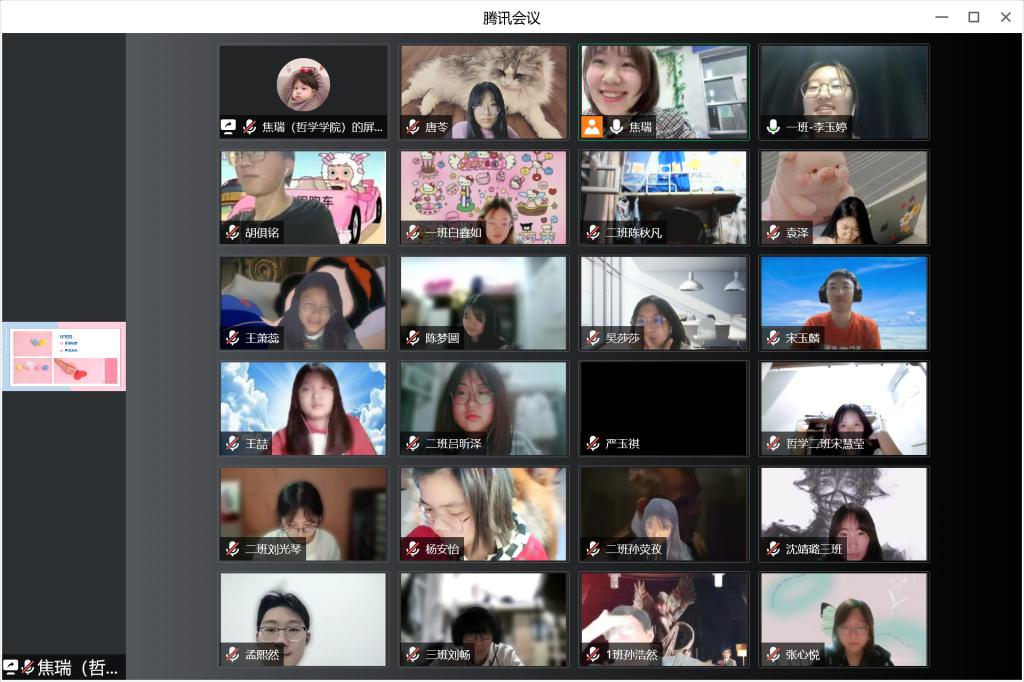Viewport: 1024px width, 682px height.
Task: Click the name label 二班陈秋凡
Action: point(634,233)
